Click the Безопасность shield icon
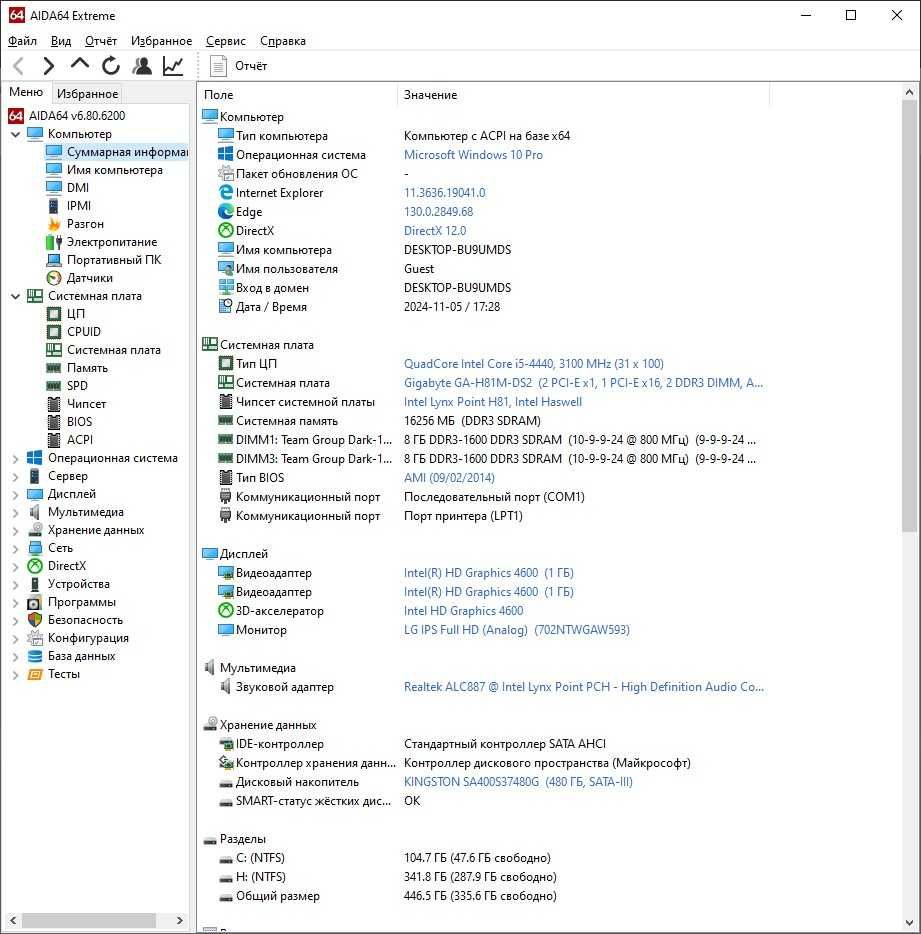 [35, 620]
